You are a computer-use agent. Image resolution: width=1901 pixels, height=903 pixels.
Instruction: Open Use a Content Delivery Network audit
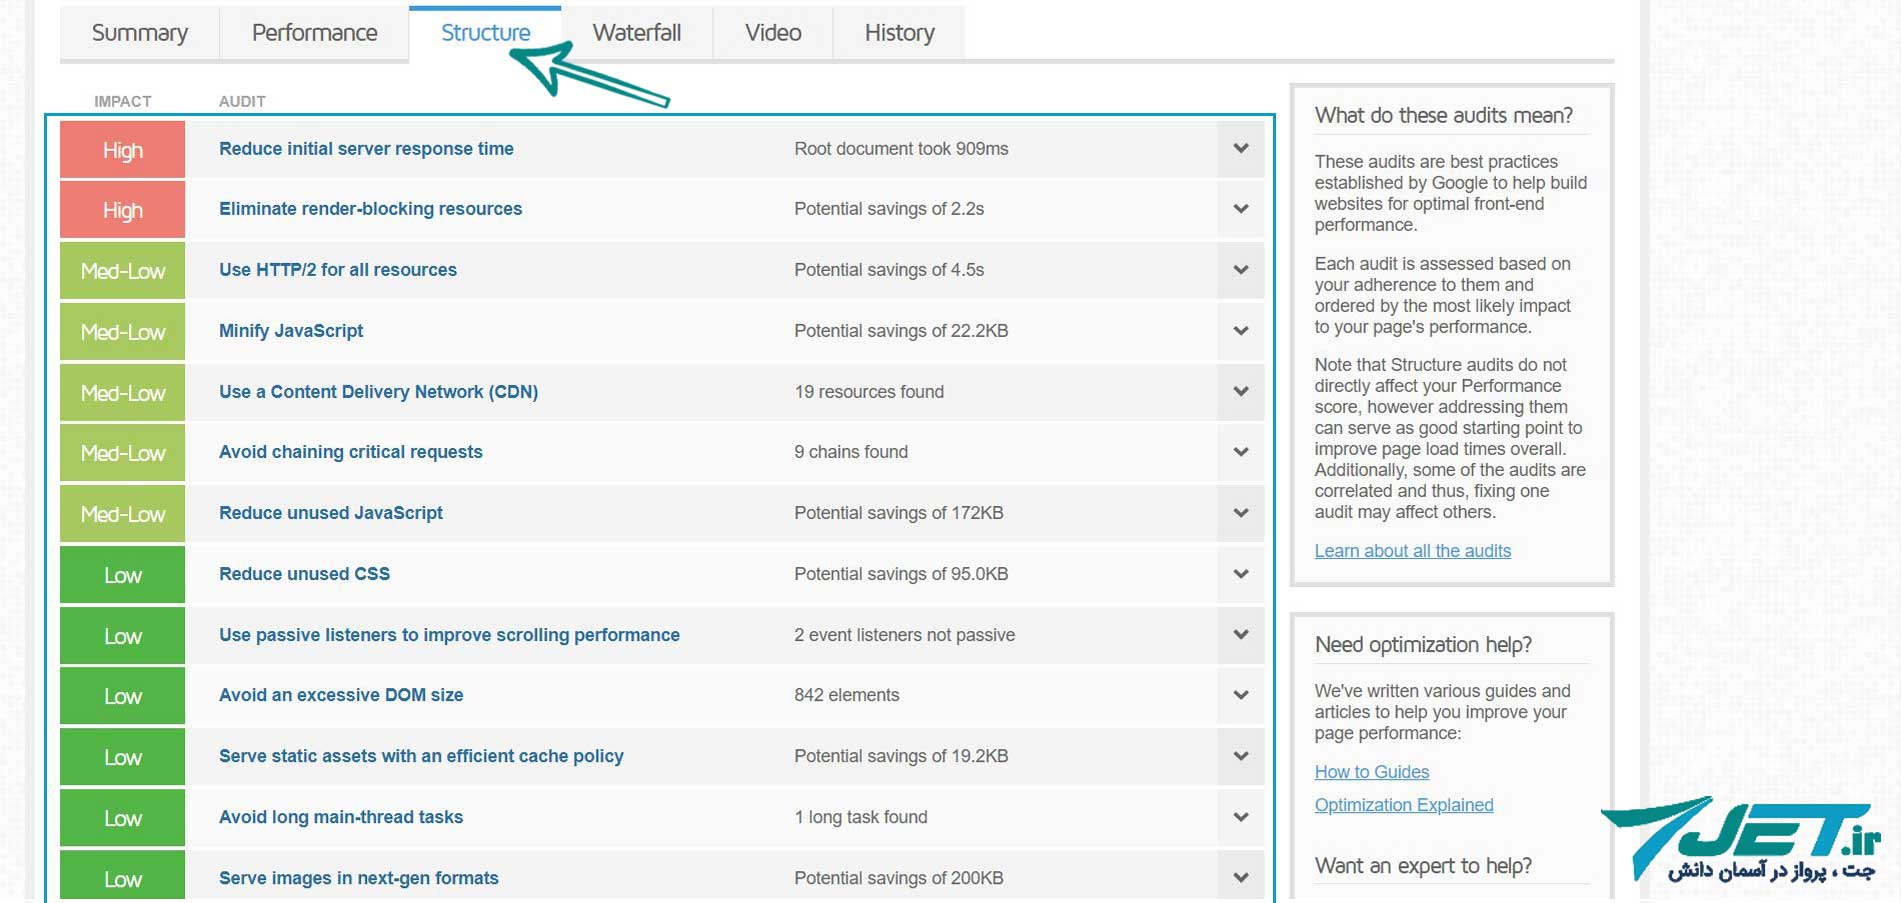pyautogui.click(x=378, y=392)
